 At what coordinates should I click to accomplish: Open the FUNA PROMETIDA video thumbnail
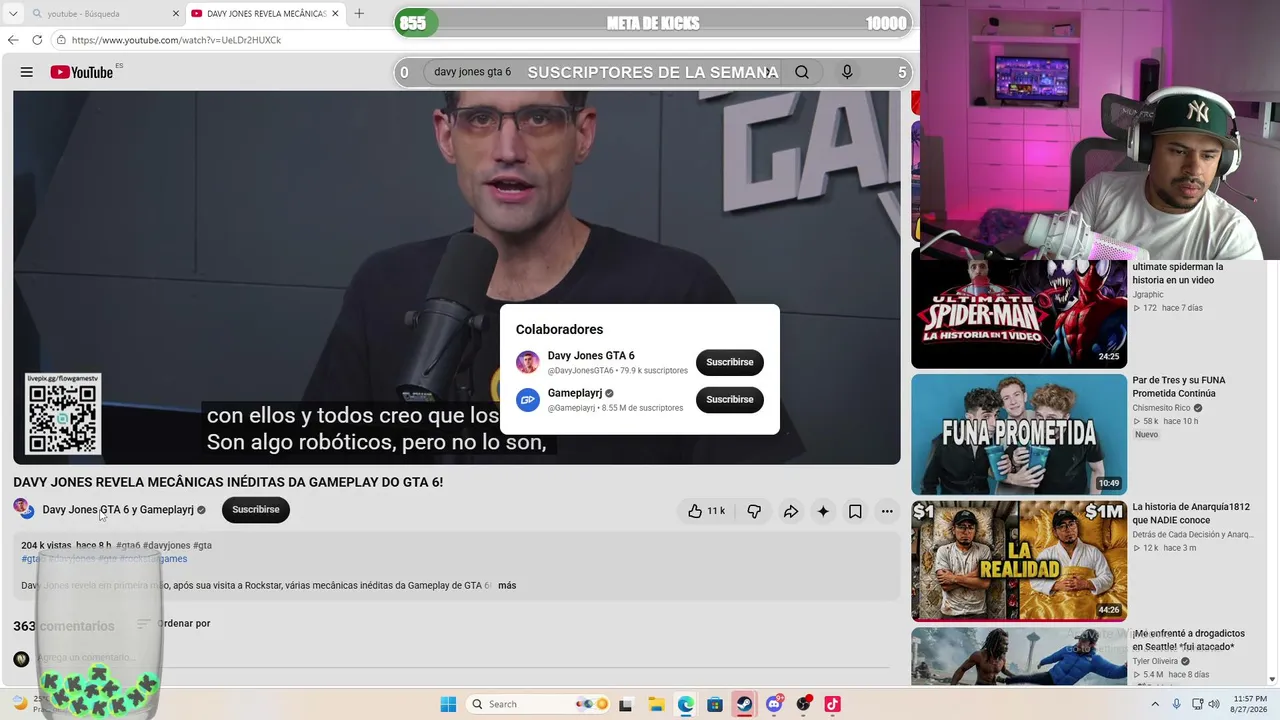tap(1019, 434)
